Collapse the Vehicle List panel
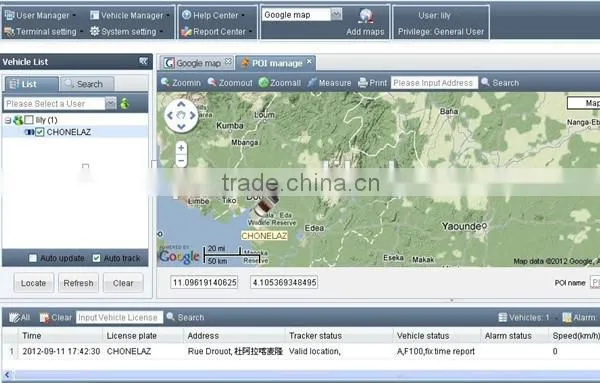The image size is (600, 383). 143,61
